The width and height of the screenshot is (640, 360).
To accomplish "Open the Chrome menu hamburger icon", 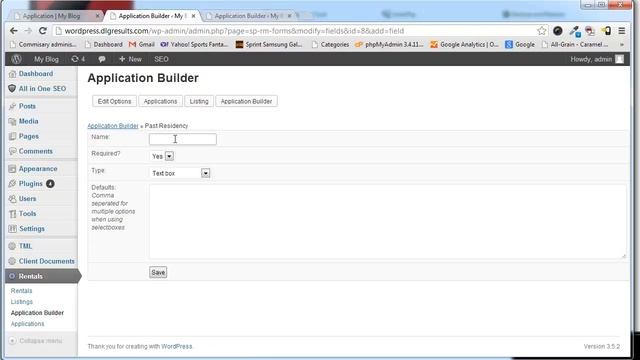I will coord(621,31).
